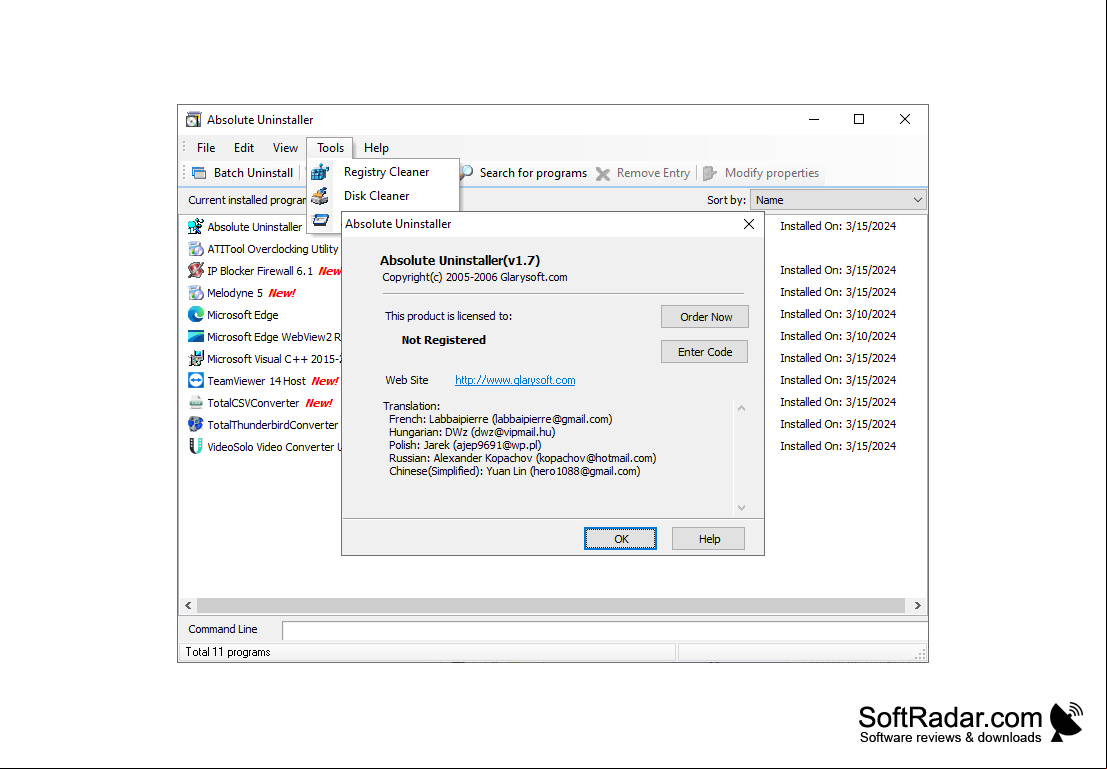Click Batch Uninstall label in toolbar
The width and height of the screenshot is (1107, 769).
coord(253,173)
